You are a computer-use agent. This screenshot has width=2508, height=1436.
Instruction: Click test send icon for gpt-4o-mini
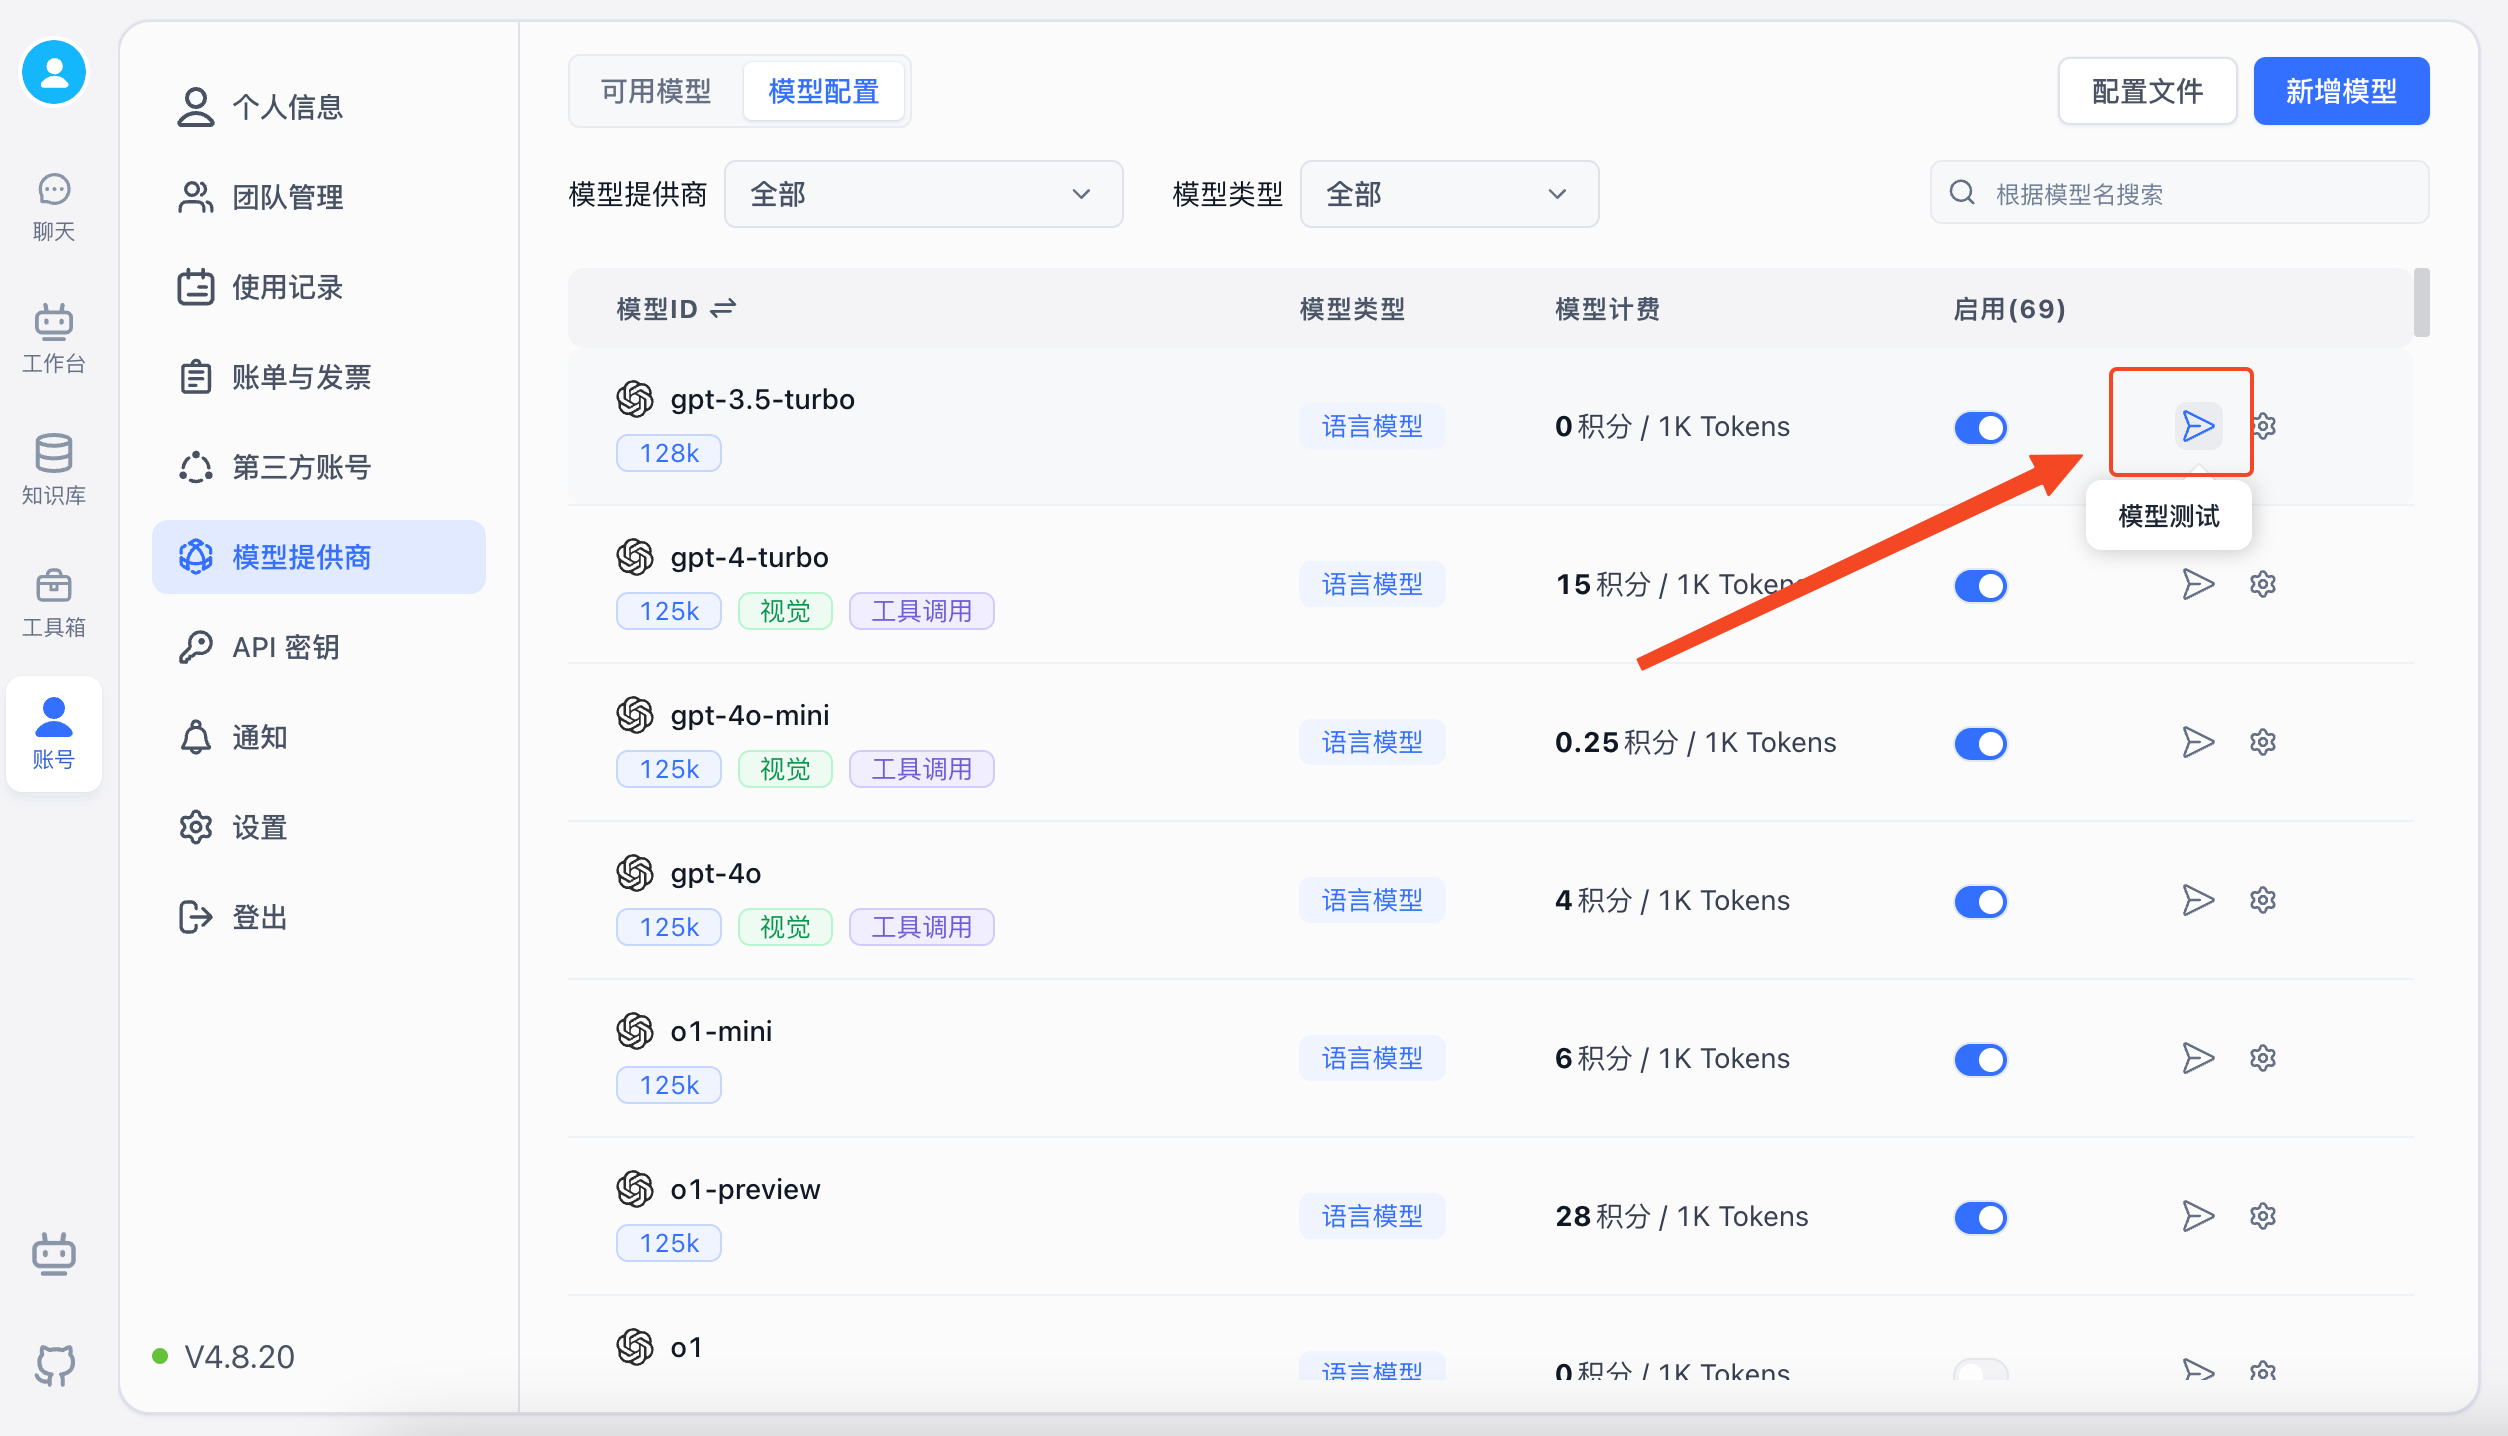pos(2197,742)
